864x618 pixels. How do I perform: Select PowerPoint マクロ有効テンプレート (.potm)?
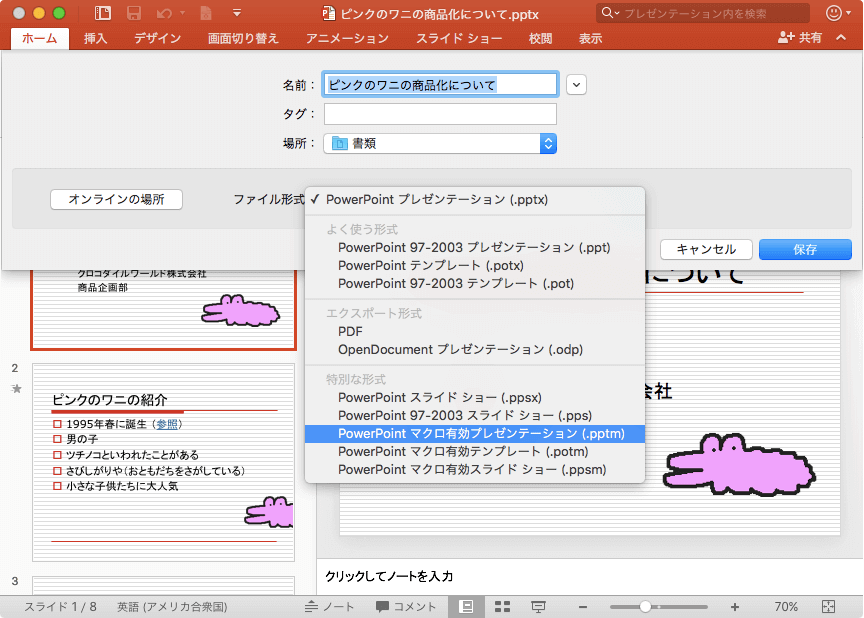coord(474,452)
